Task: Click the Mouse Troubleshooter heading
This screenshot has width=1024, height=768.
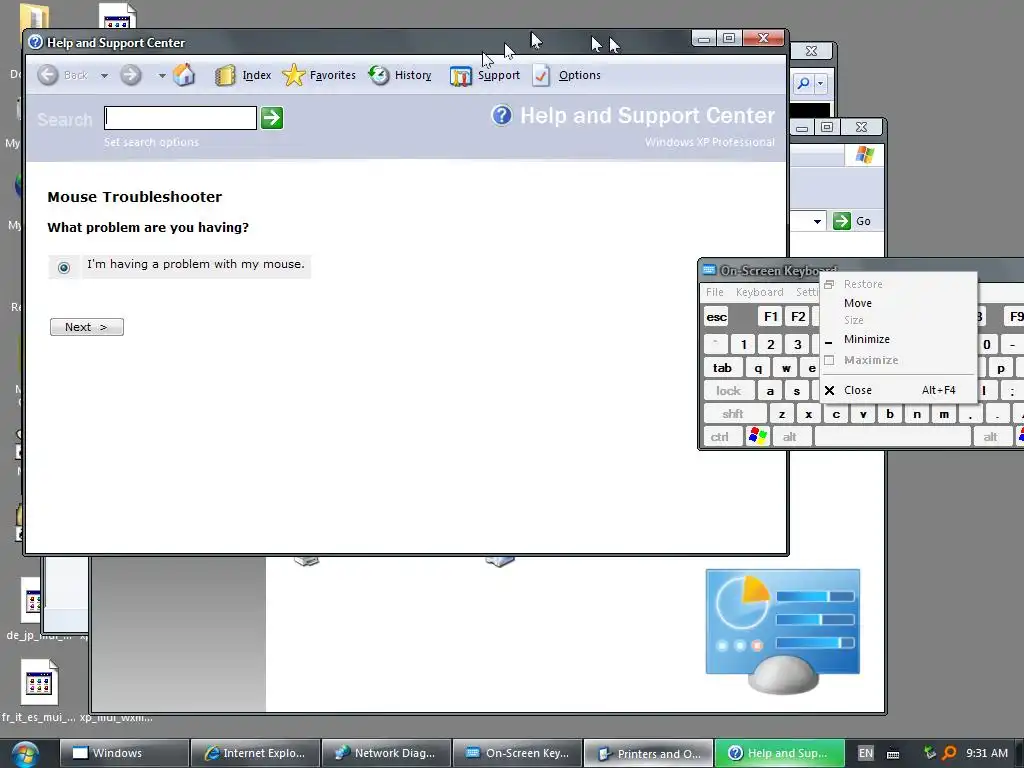Action: [135, 197]
